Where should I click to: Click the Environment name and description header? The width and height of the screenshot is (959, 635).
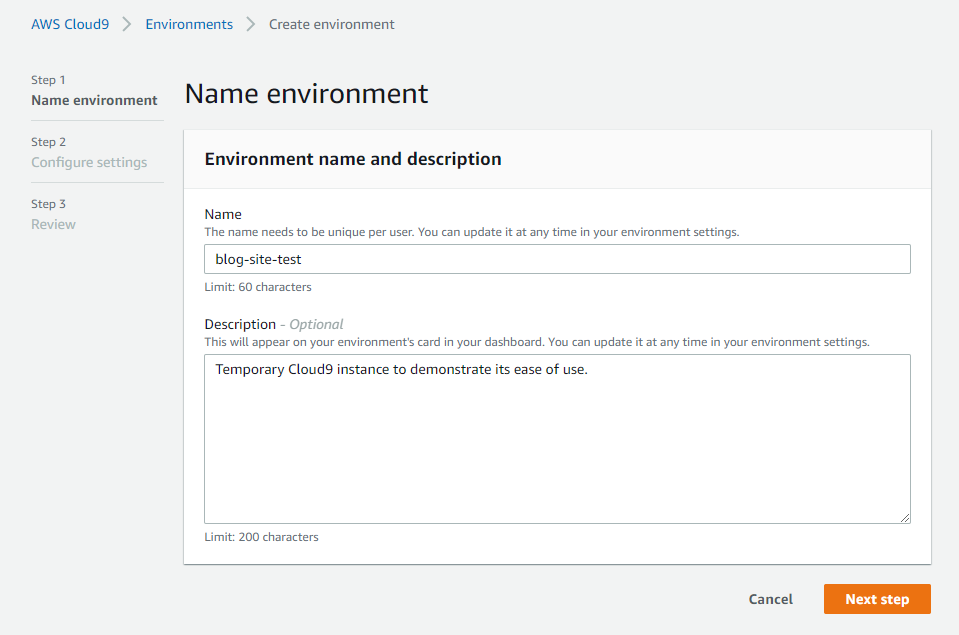[353, 159]
